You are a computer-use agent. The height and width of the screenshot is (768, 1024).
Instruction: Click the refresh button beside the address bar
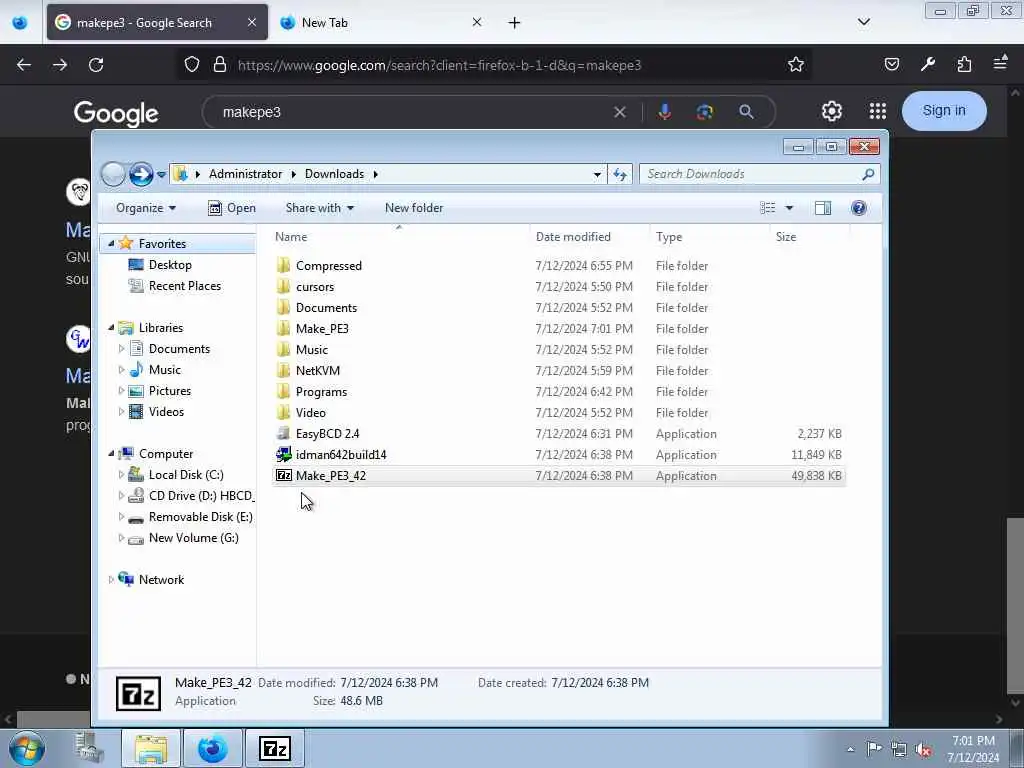[620, 174]
